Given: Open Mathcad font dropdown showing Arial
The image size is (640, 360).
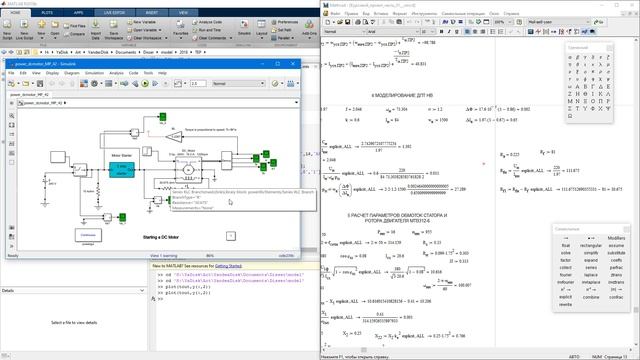Looking at the screenshot, I should tap(393, 31).
